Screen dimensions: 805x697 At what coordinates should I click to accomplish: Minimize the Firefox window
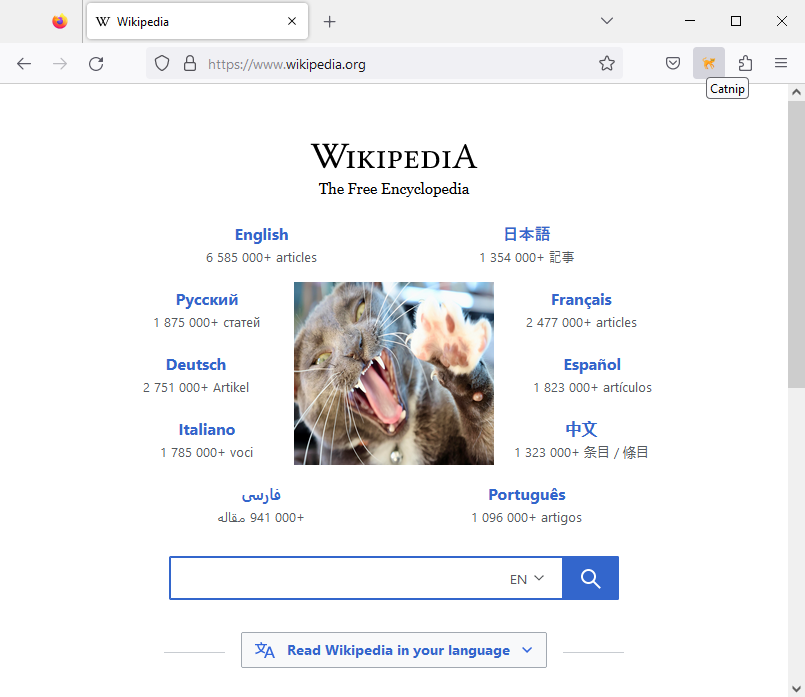690,21
